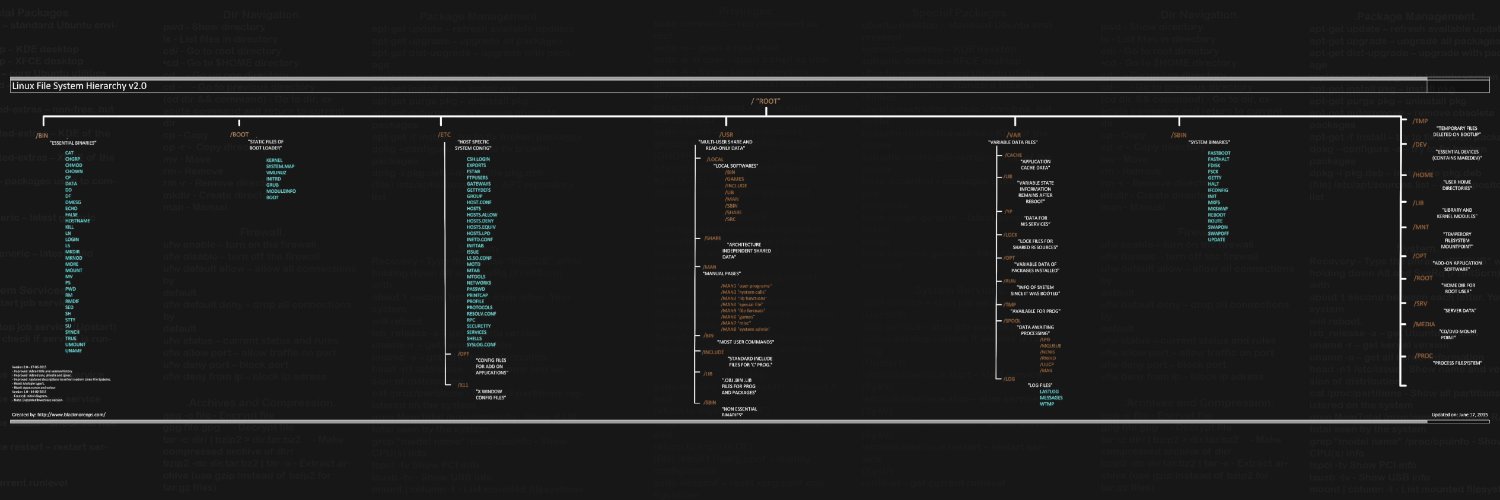Click SWAPOFF in the /SBIN list

click(x=1218, y=233)
